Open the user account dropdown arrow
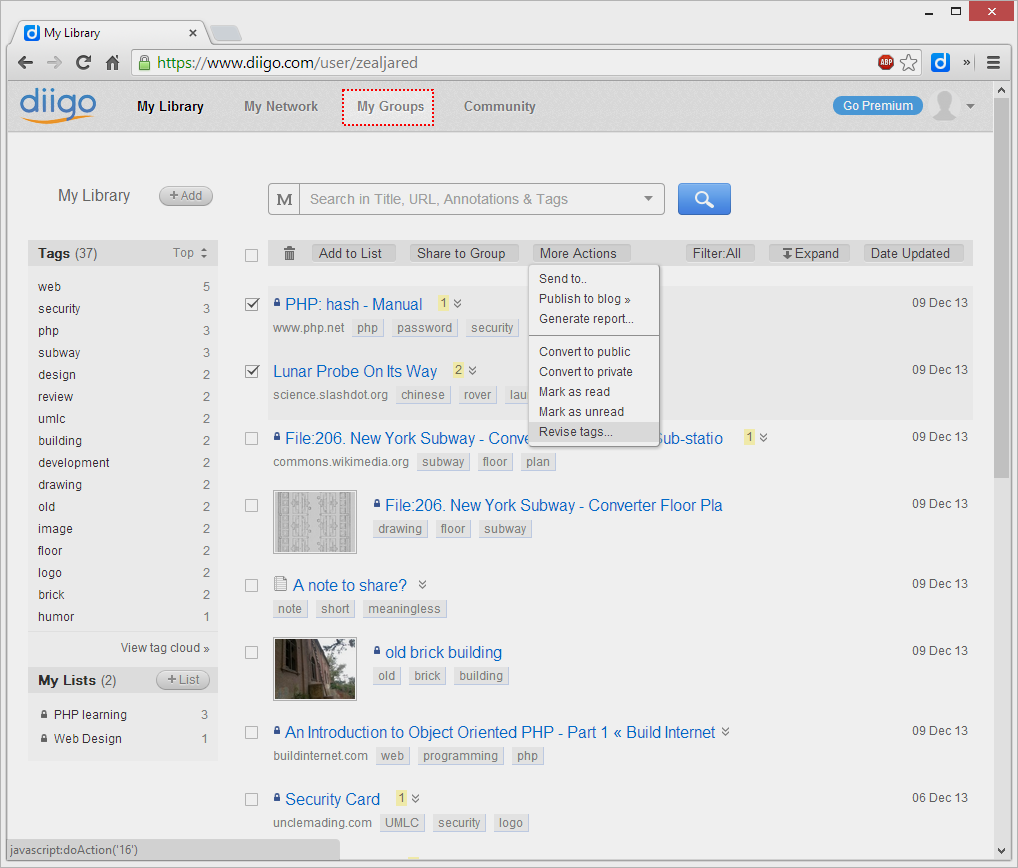Viewport: 1018px width, 868px height. [x=971, y=106]
